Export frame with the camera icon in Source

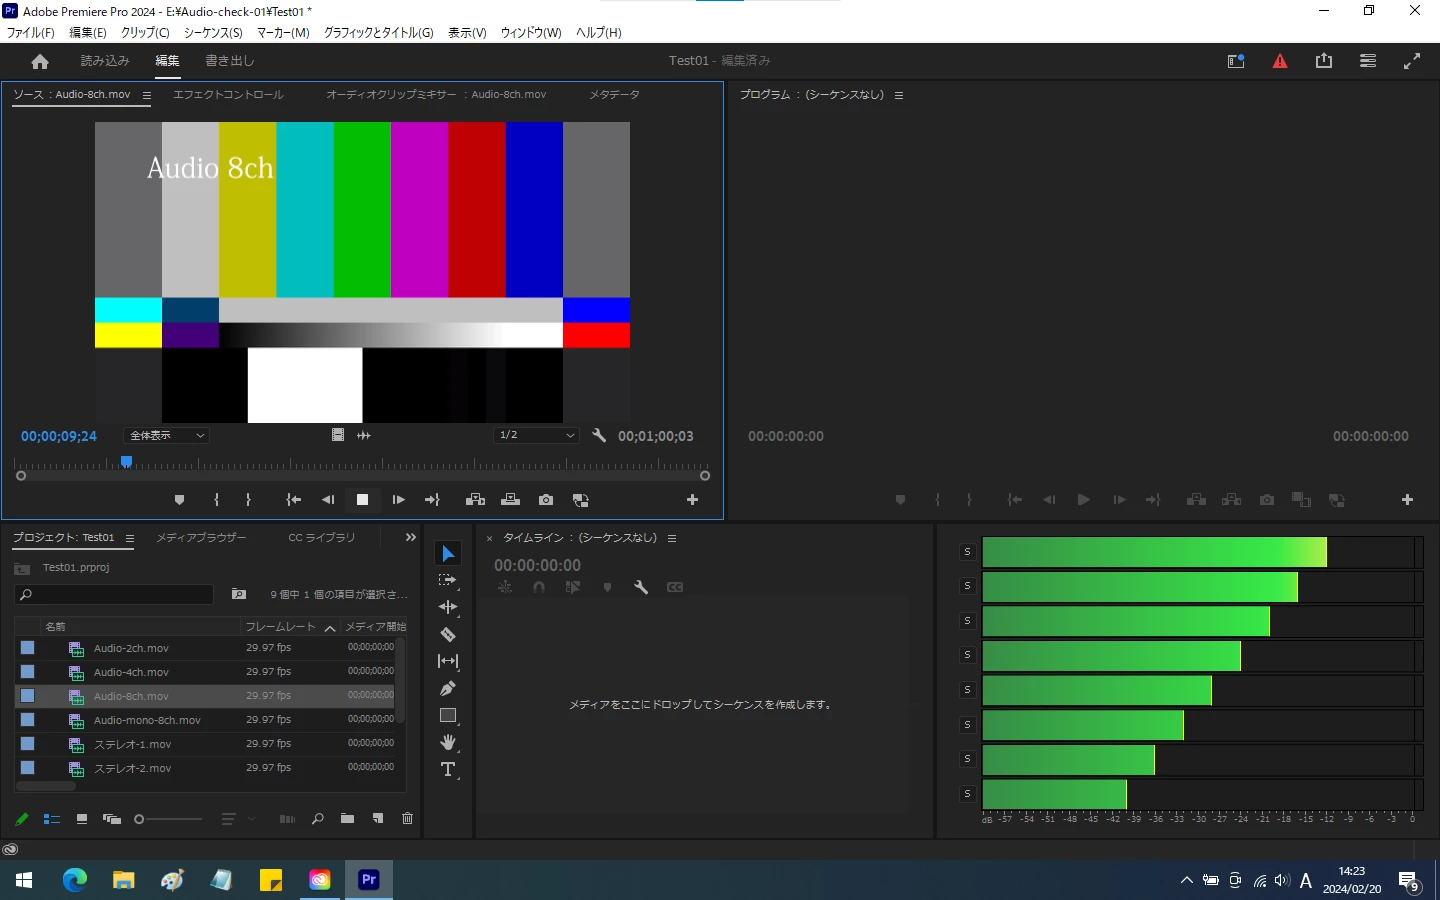pyautogui.click(x=546, y=500)
